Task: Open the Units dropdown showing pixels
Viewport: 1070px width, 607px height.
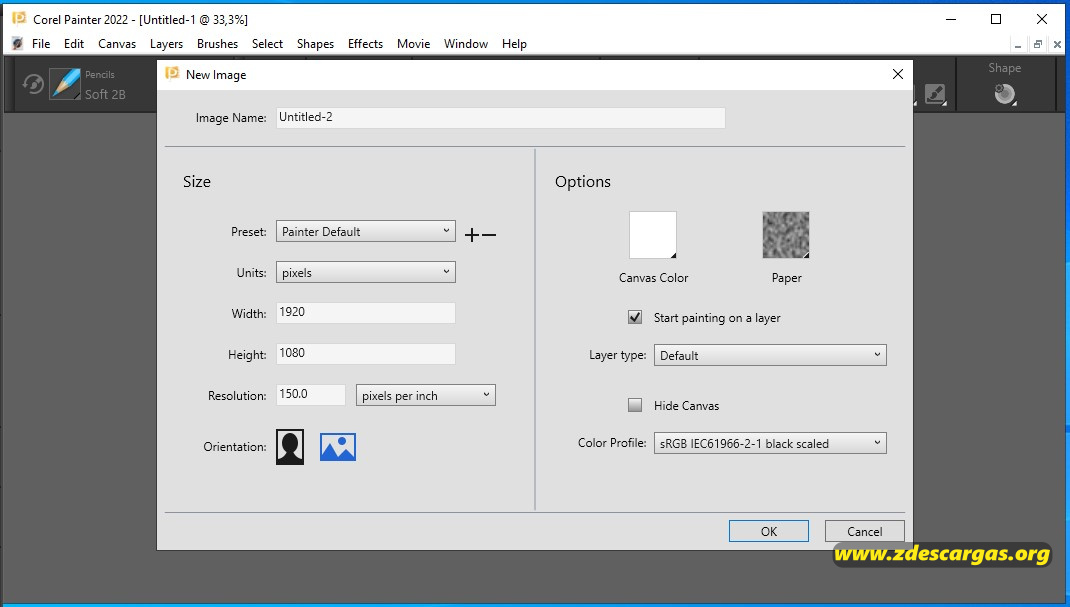Action: tap(366, 272)
